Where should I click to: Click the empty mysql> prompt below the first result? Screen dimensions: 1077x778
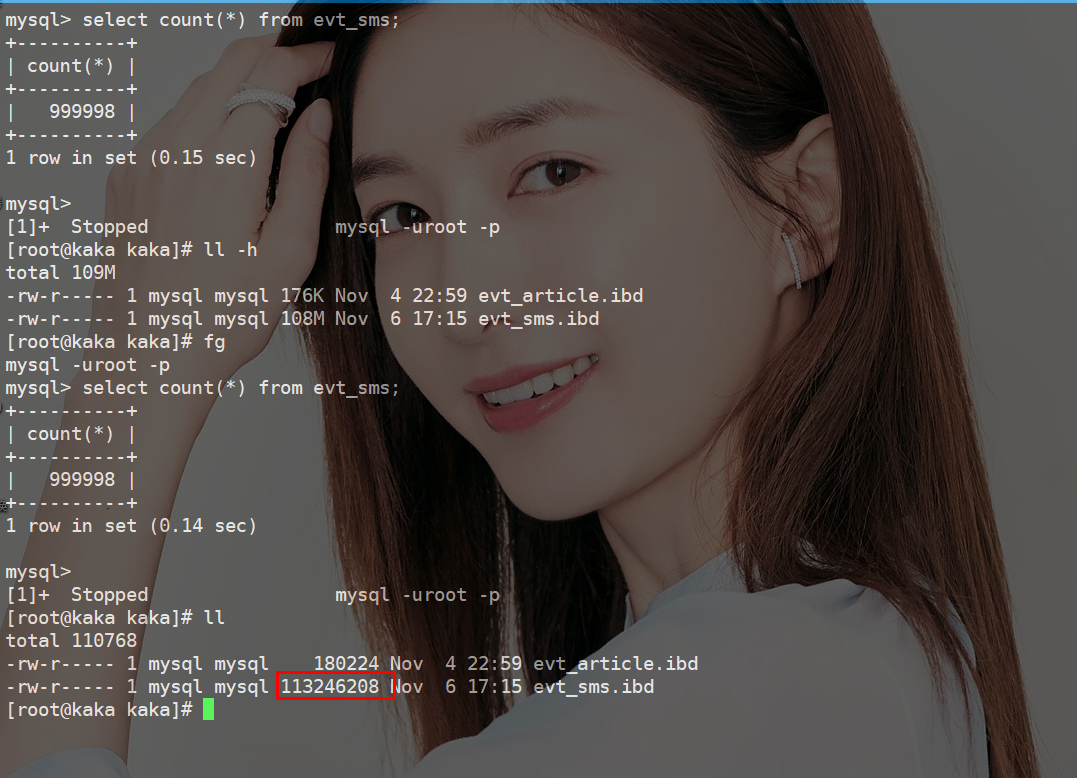tap(38, 204)
